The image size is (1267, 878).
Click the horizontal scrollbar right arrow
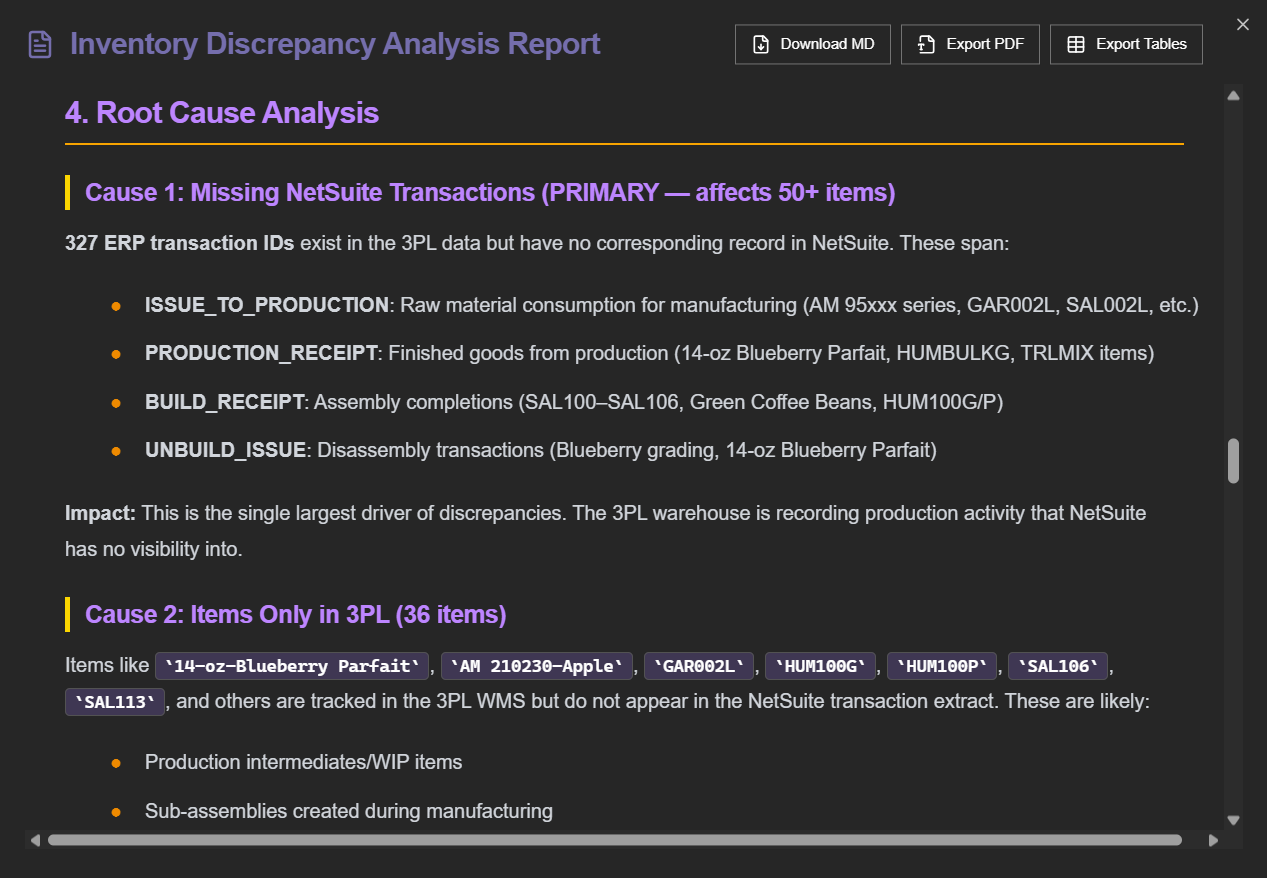[1214, 840]
